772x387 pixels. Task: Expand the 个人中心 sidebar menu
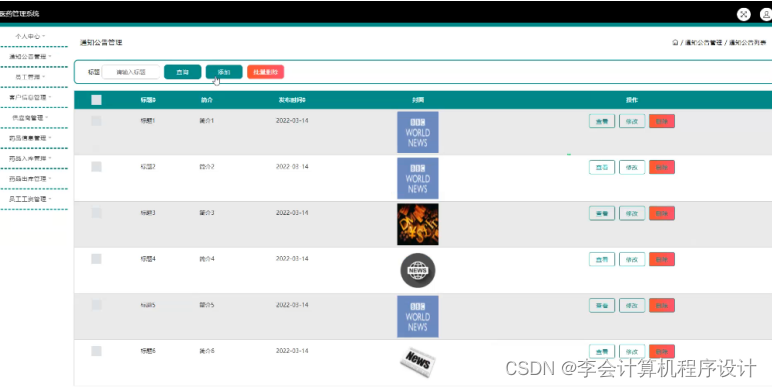30,36
